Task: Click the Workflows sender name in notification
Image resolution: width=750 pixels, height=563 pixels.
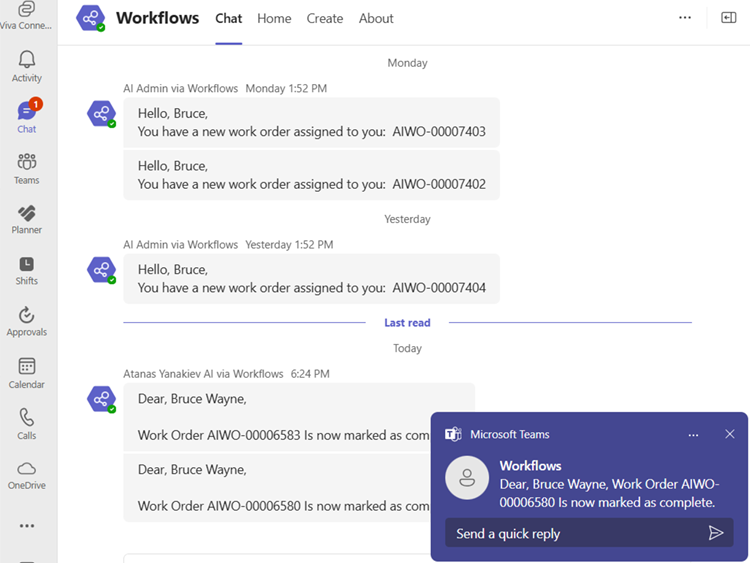Action: point(530,465)
